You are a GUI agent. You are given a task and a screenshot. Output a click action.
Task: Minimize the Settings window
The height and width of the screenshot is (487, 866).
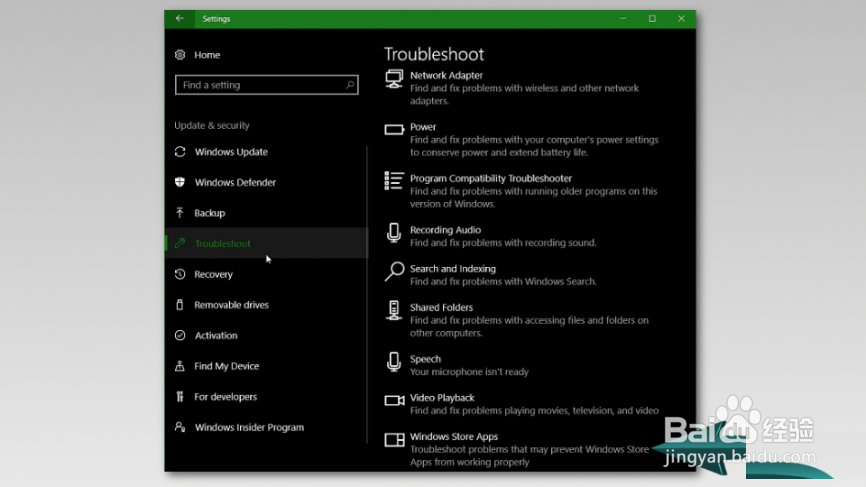click(623, 18)
